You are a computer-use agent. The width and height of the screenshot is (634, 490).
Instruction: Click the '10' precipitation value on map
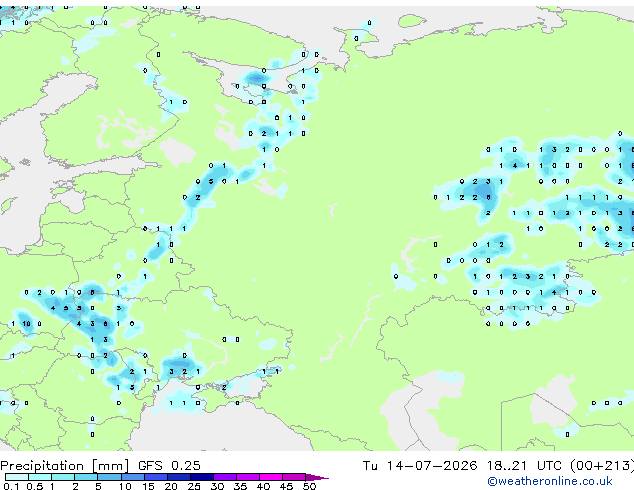pyautogui.click(x=26, y=323)
